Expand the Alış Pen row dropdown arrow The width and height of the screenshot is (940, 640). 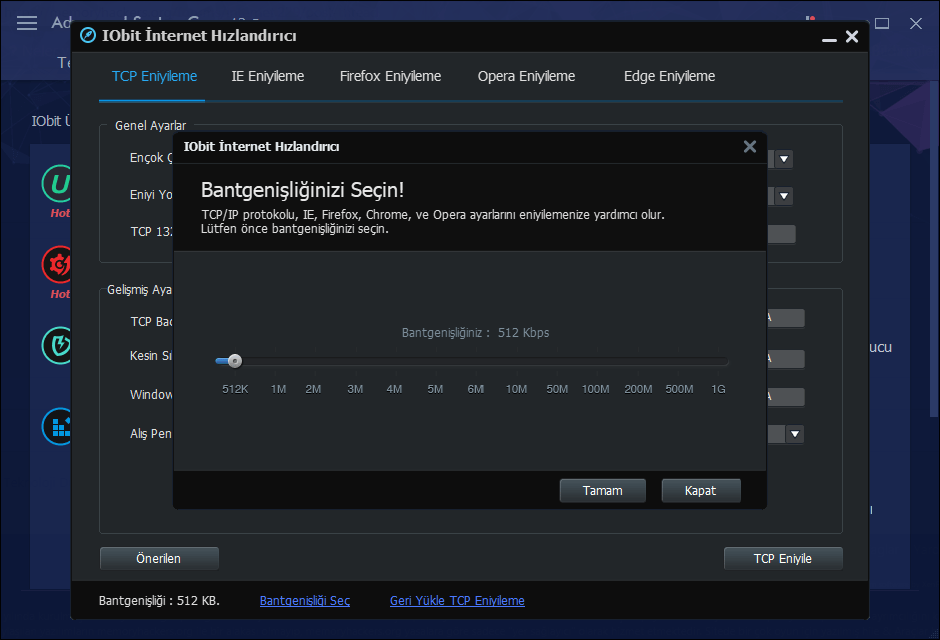(x=795, y=434)
